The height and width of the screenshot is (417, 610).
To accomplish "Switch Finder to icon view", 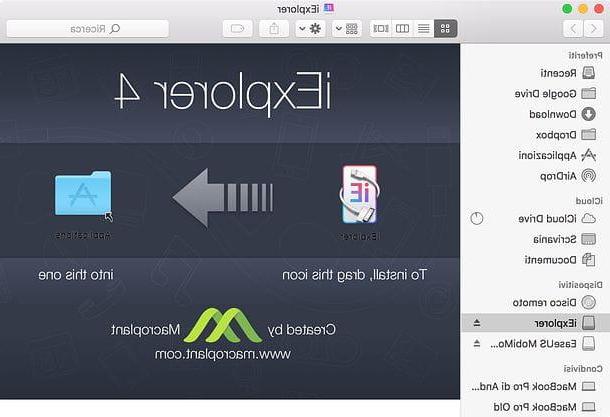I will click(445, 28).
